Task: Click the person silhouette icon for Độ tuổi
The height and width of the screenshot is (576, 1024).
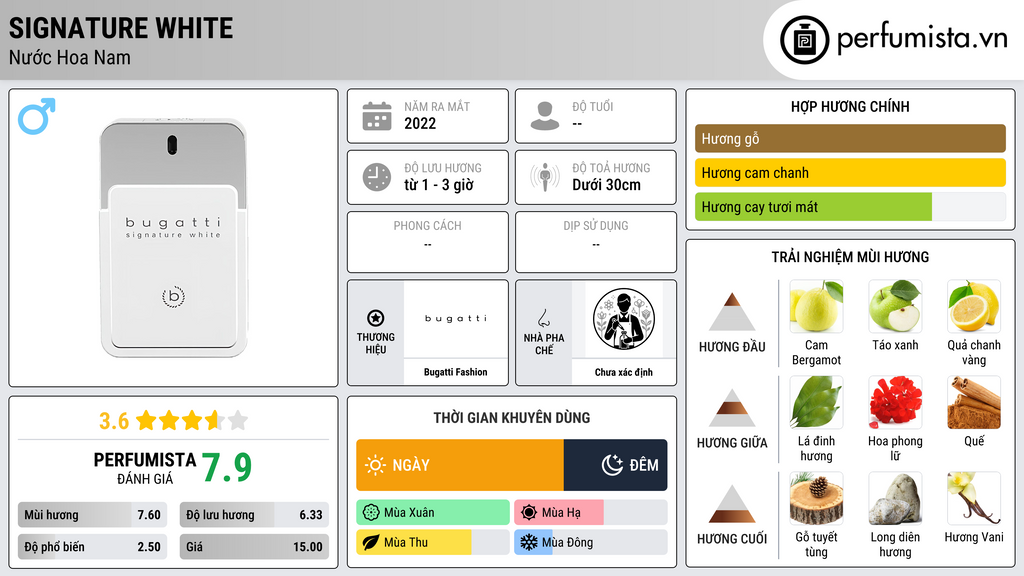Action: click(x=545, y=116)
